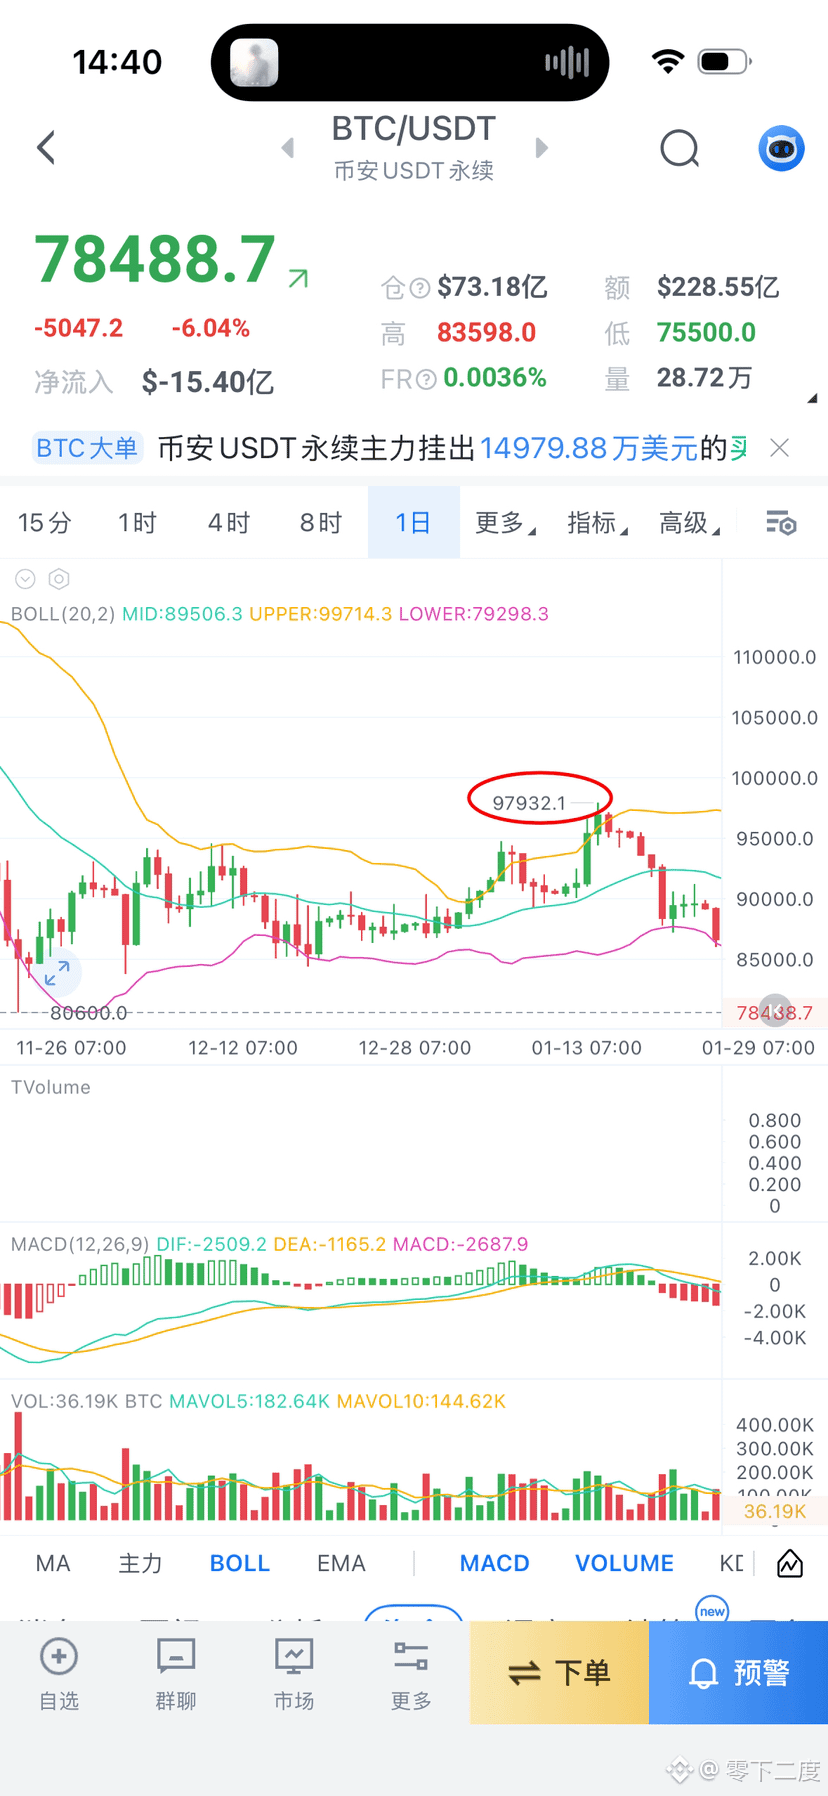Tap the 78488.7 last price
Image resolution: width=828 pixels, height=1796 pixels.
coord(155,259)
